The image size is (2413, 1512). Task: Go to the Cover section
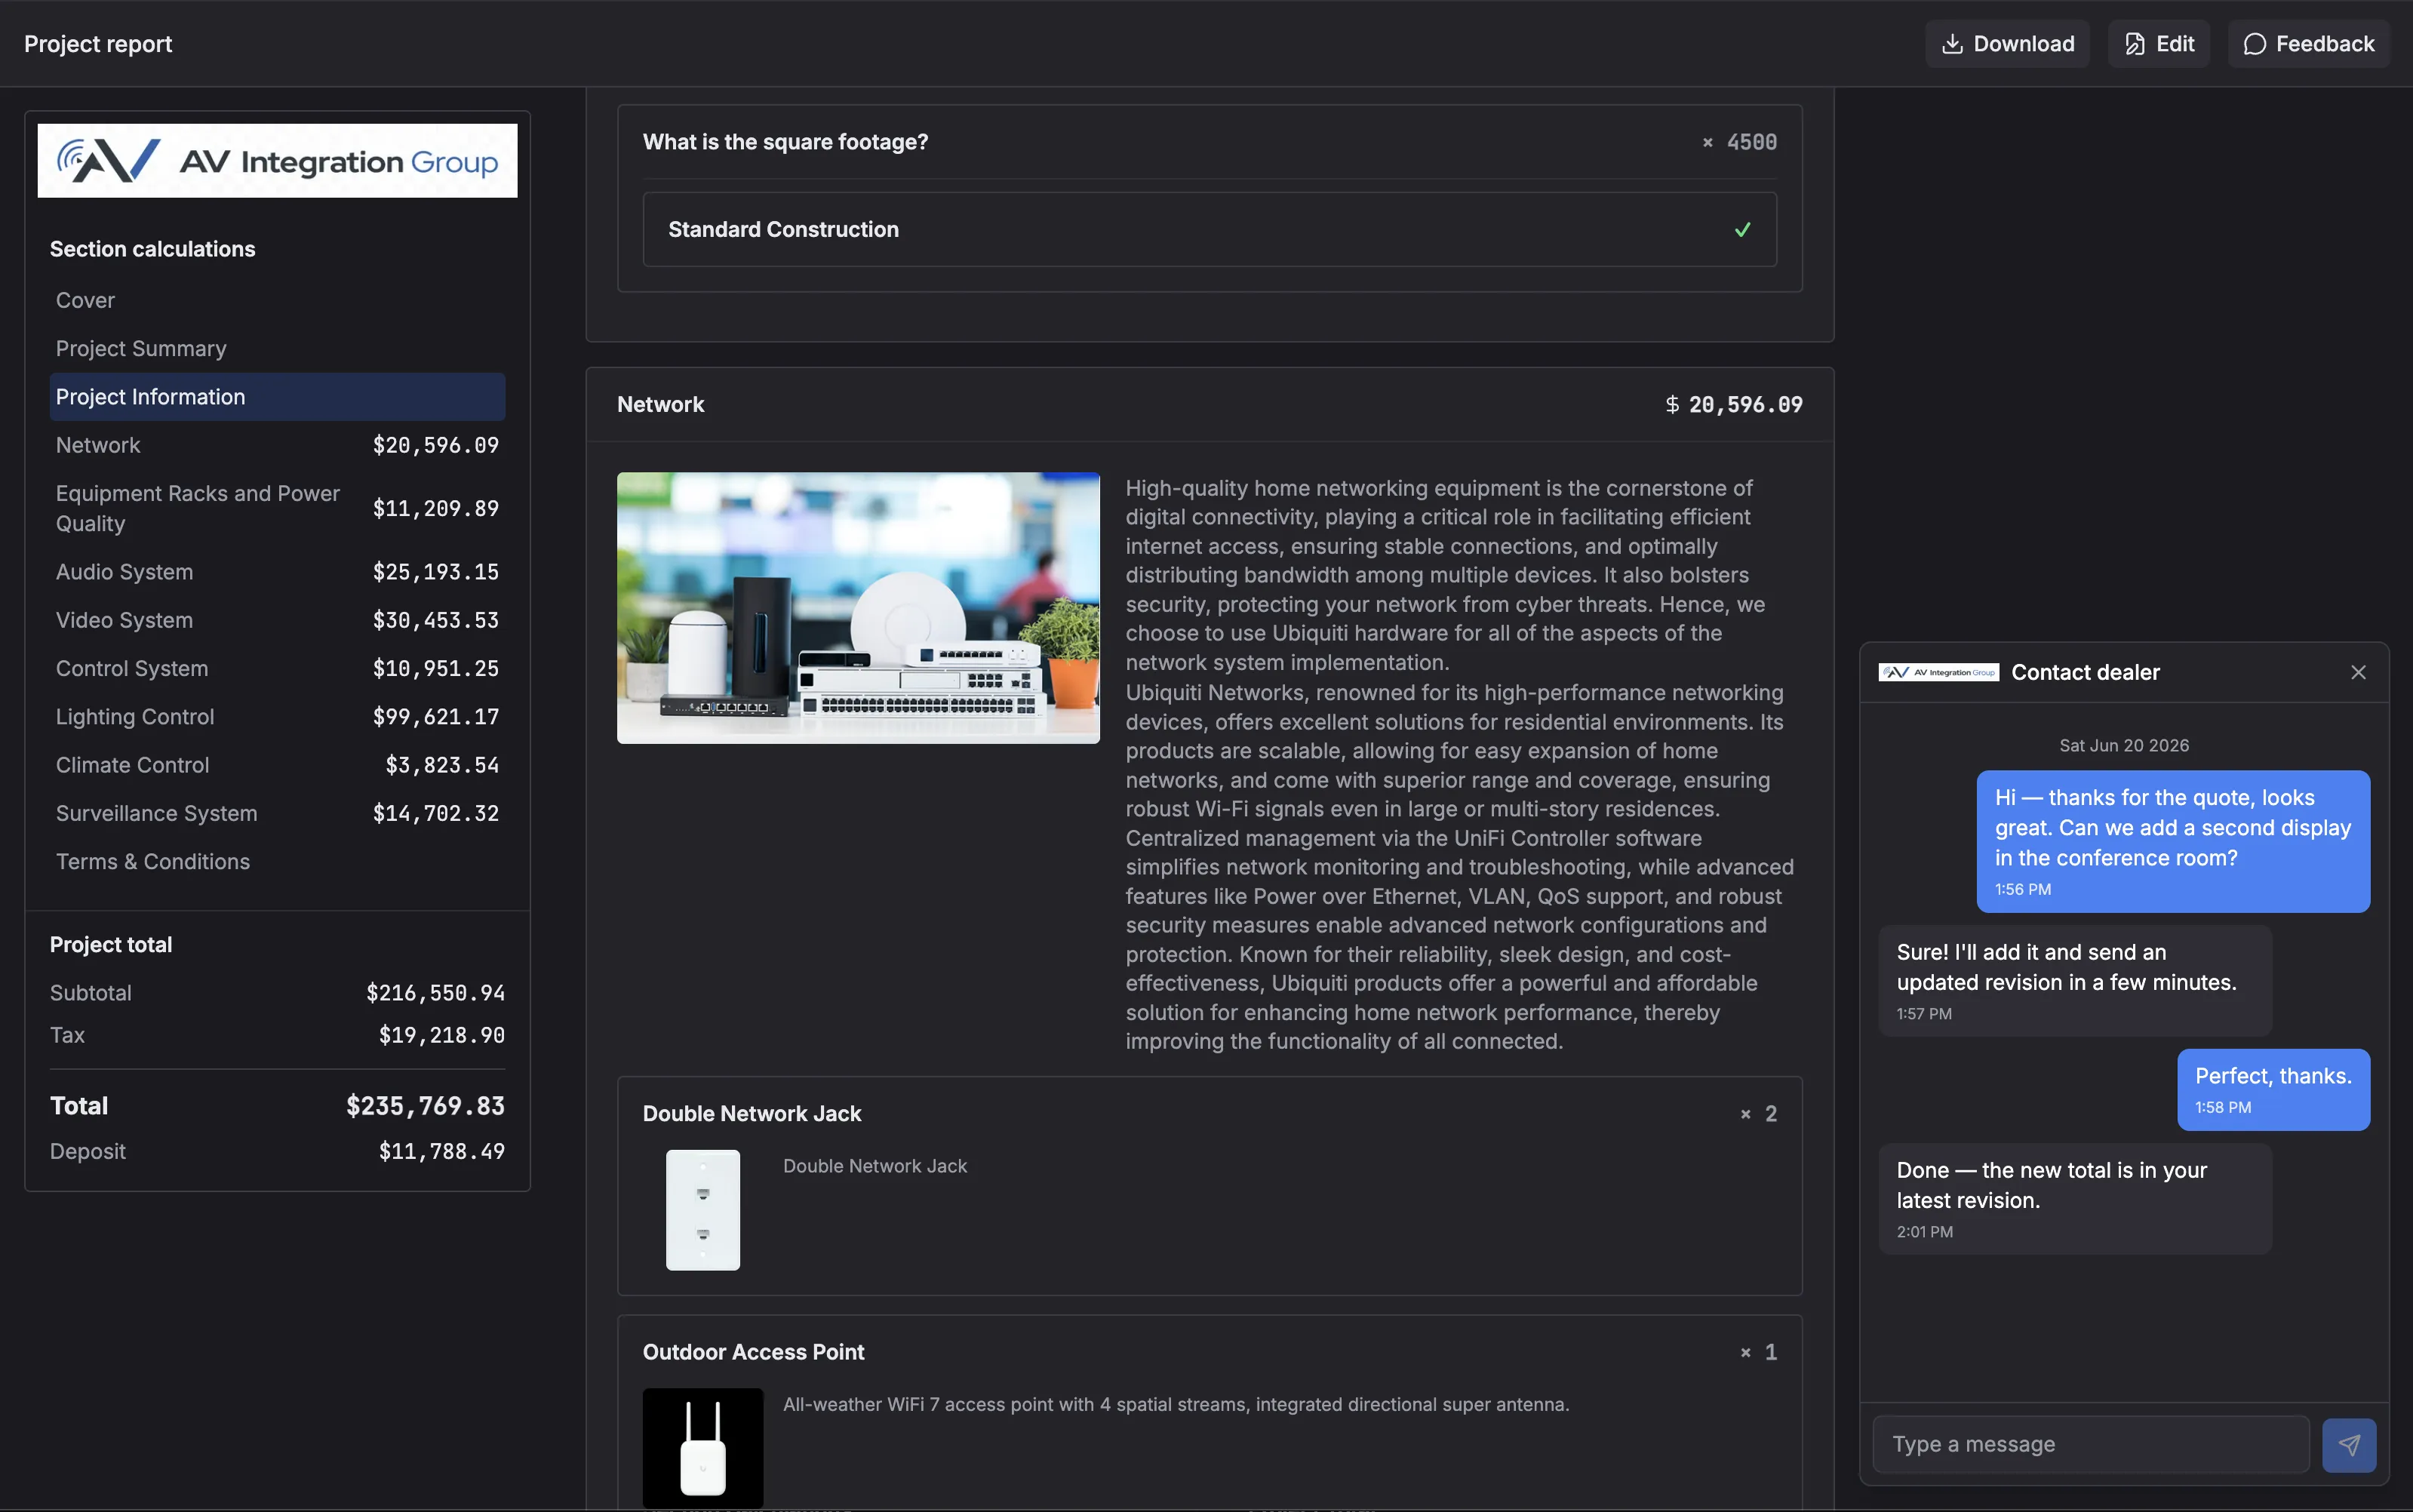coord(277,300)
